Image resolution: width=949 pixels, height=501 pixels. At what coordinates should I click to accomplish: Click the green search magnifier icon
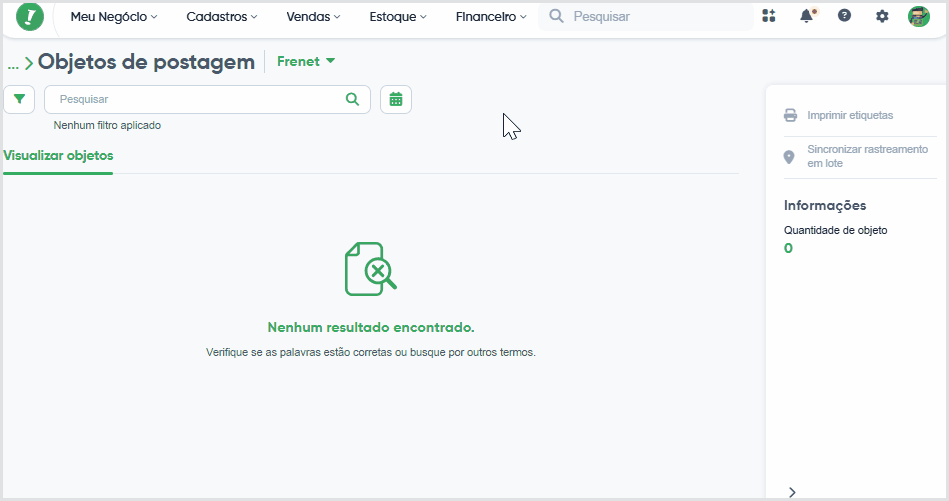click(x=352, y=99)
